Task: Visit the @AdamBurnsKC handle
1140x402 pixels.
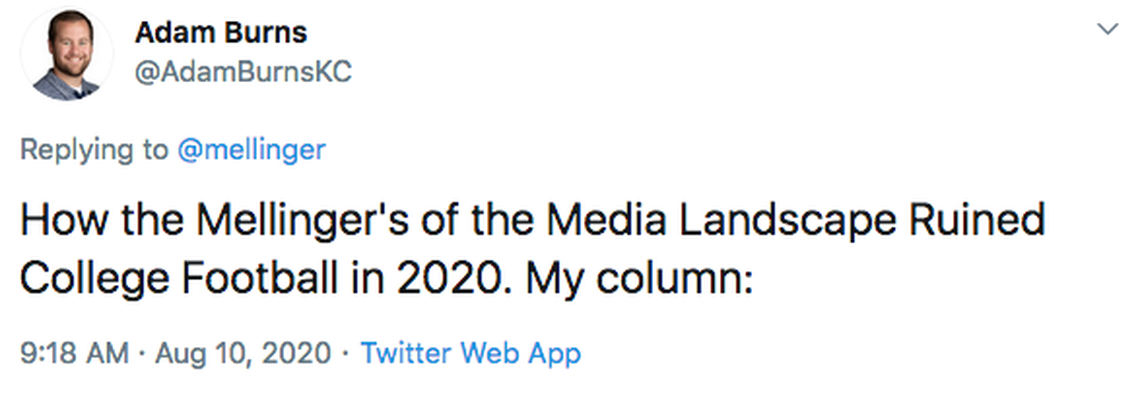Action: pos(242,74)
